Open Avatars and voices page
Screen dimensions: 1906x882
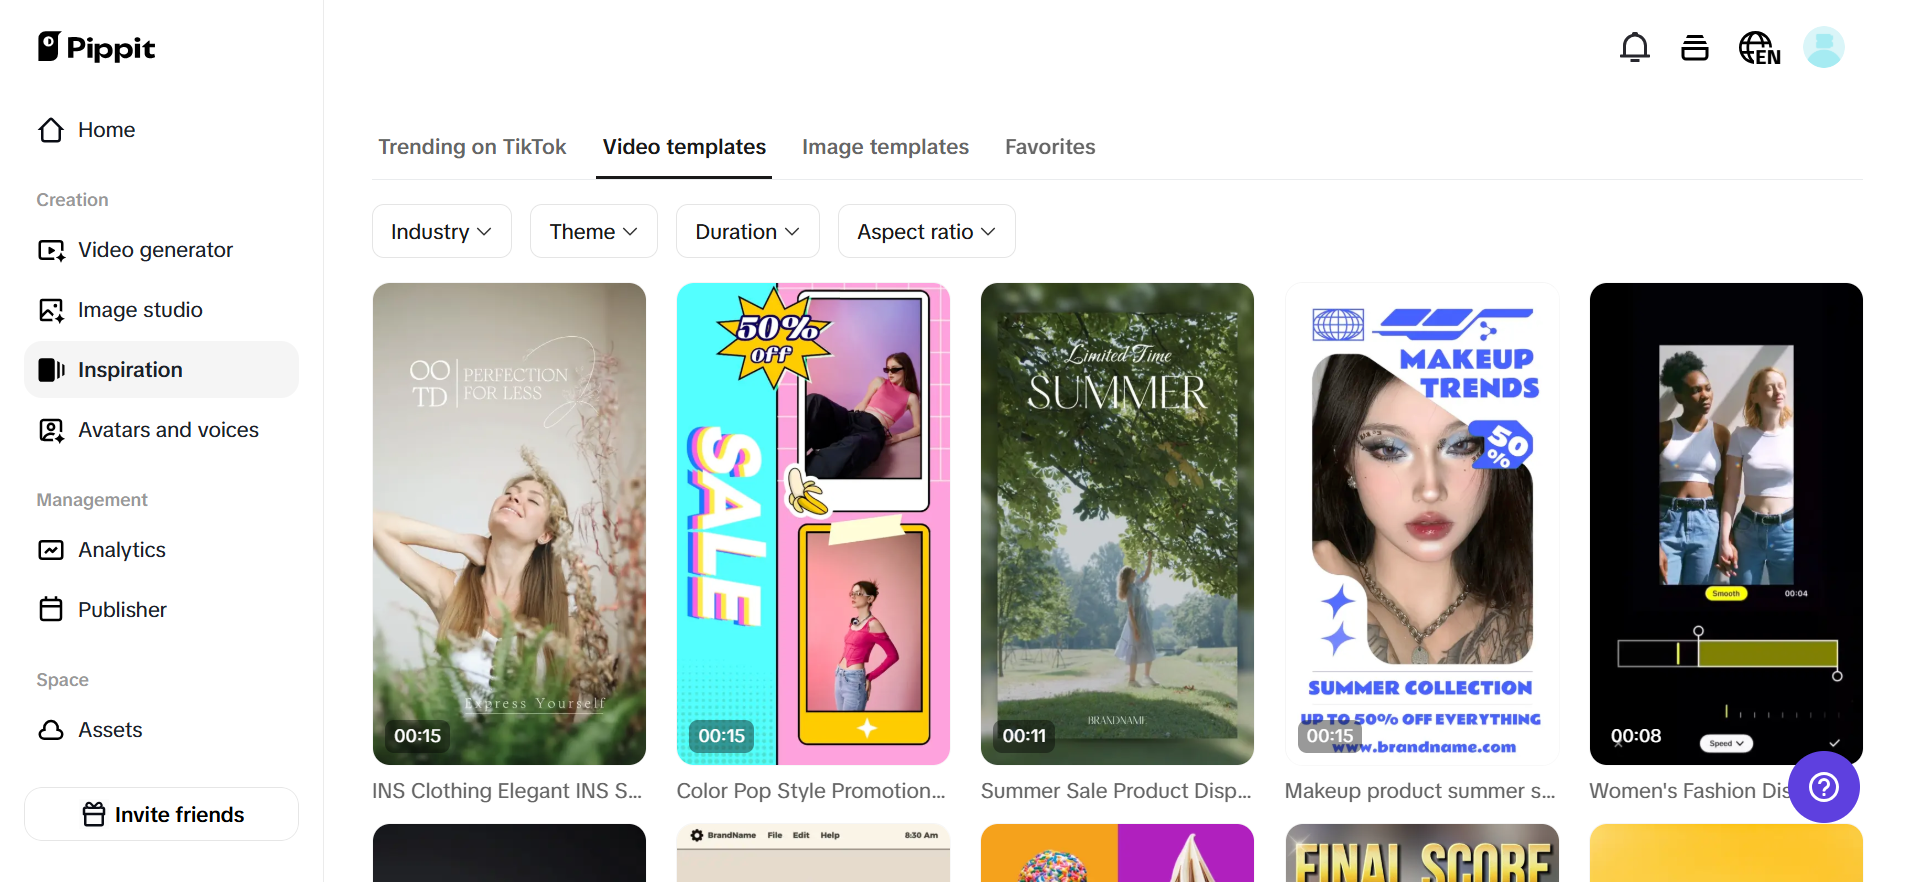point(161,430)
